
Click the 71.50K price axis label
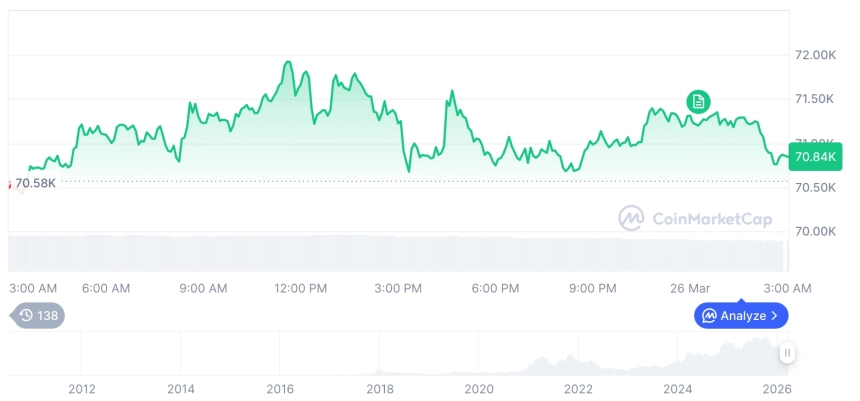[815, 98]
